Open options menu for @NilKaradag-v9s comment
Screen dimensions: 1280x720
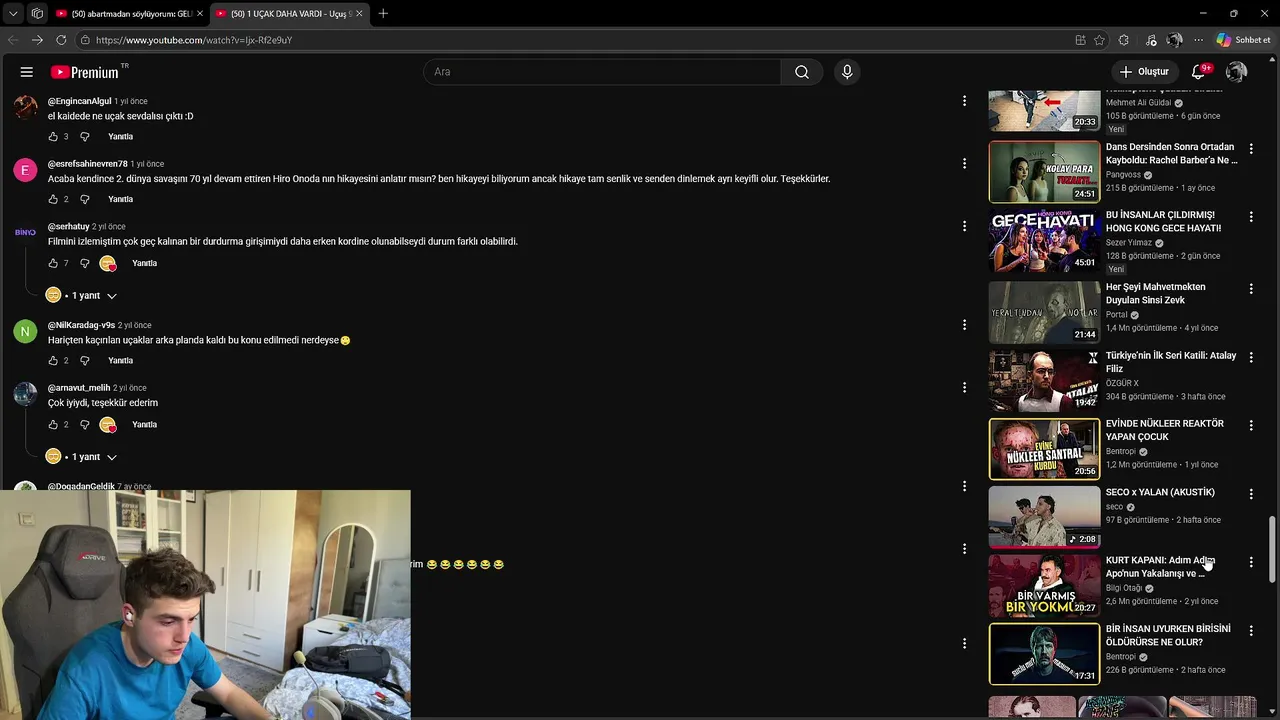click(x=964, y=325)
